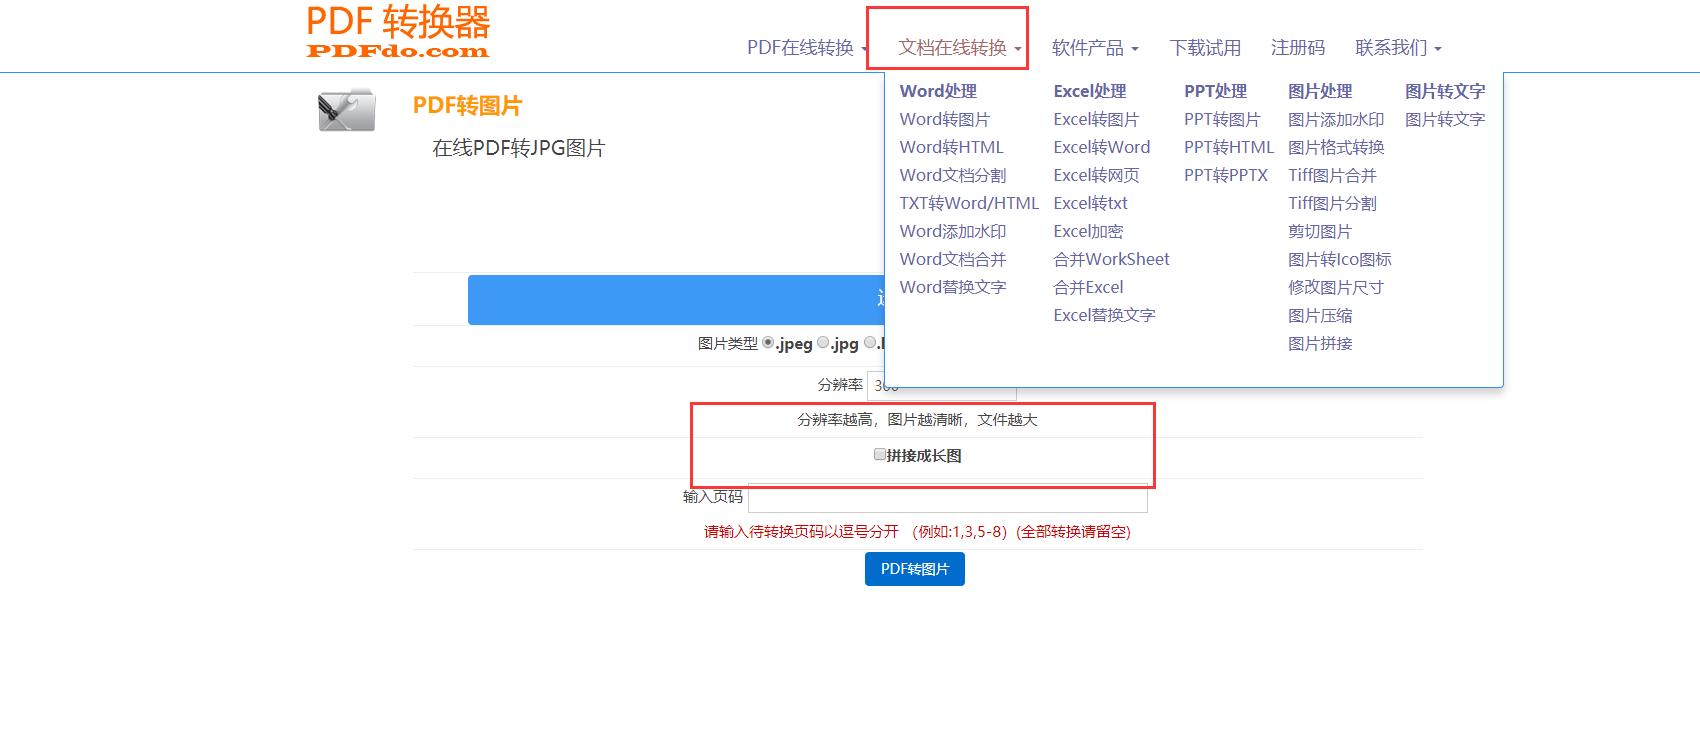
Task: Open the 图片拼接 tool
Action: (x=1320, y=343)
